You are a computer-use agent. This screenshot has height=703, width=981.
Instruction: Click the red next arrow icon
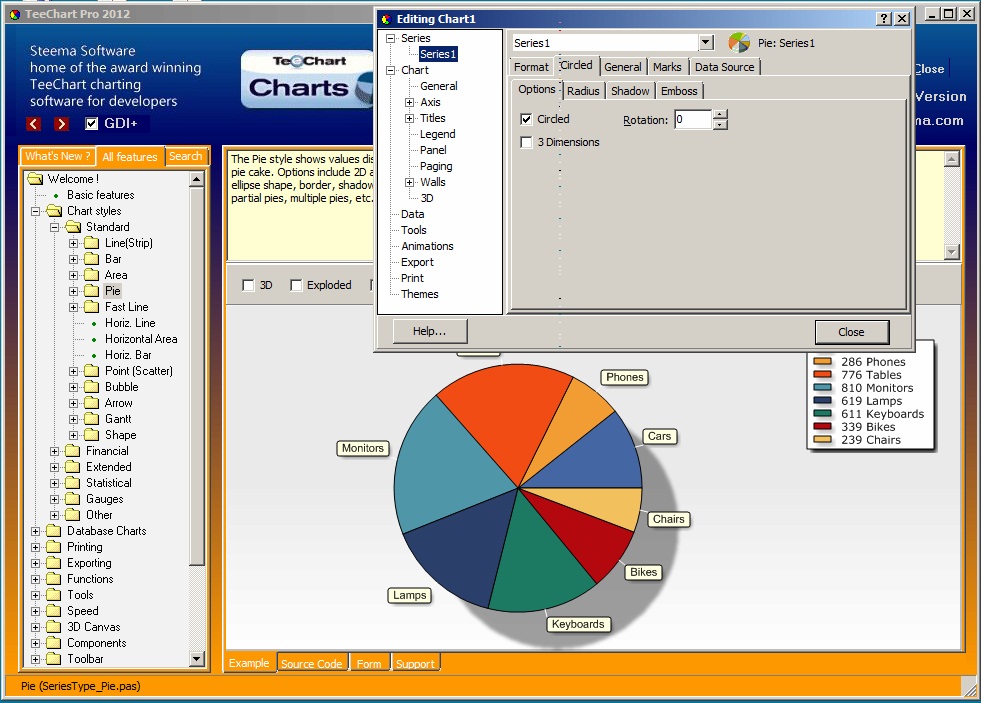click(61, 124)
